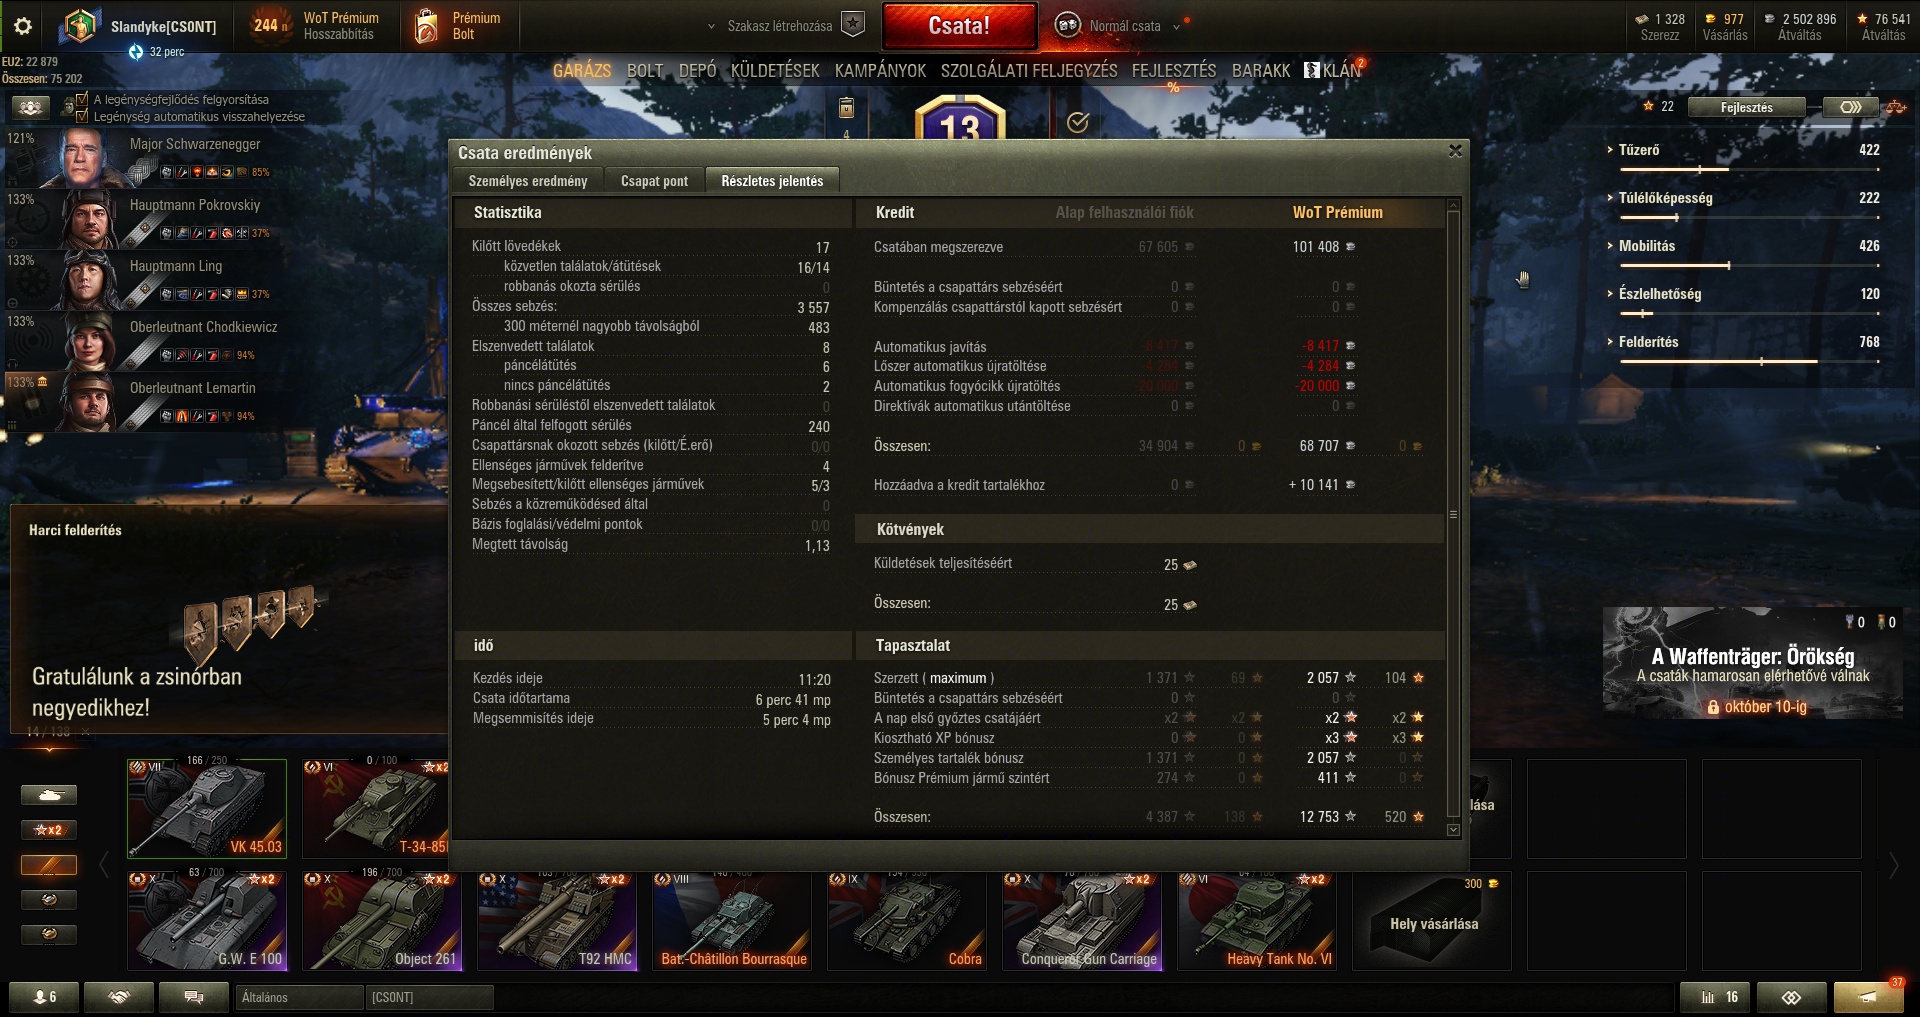Click the platoon star shield icon
Screen dimensions: 1920x1017
pyautogui.click(x=852, y=25)
